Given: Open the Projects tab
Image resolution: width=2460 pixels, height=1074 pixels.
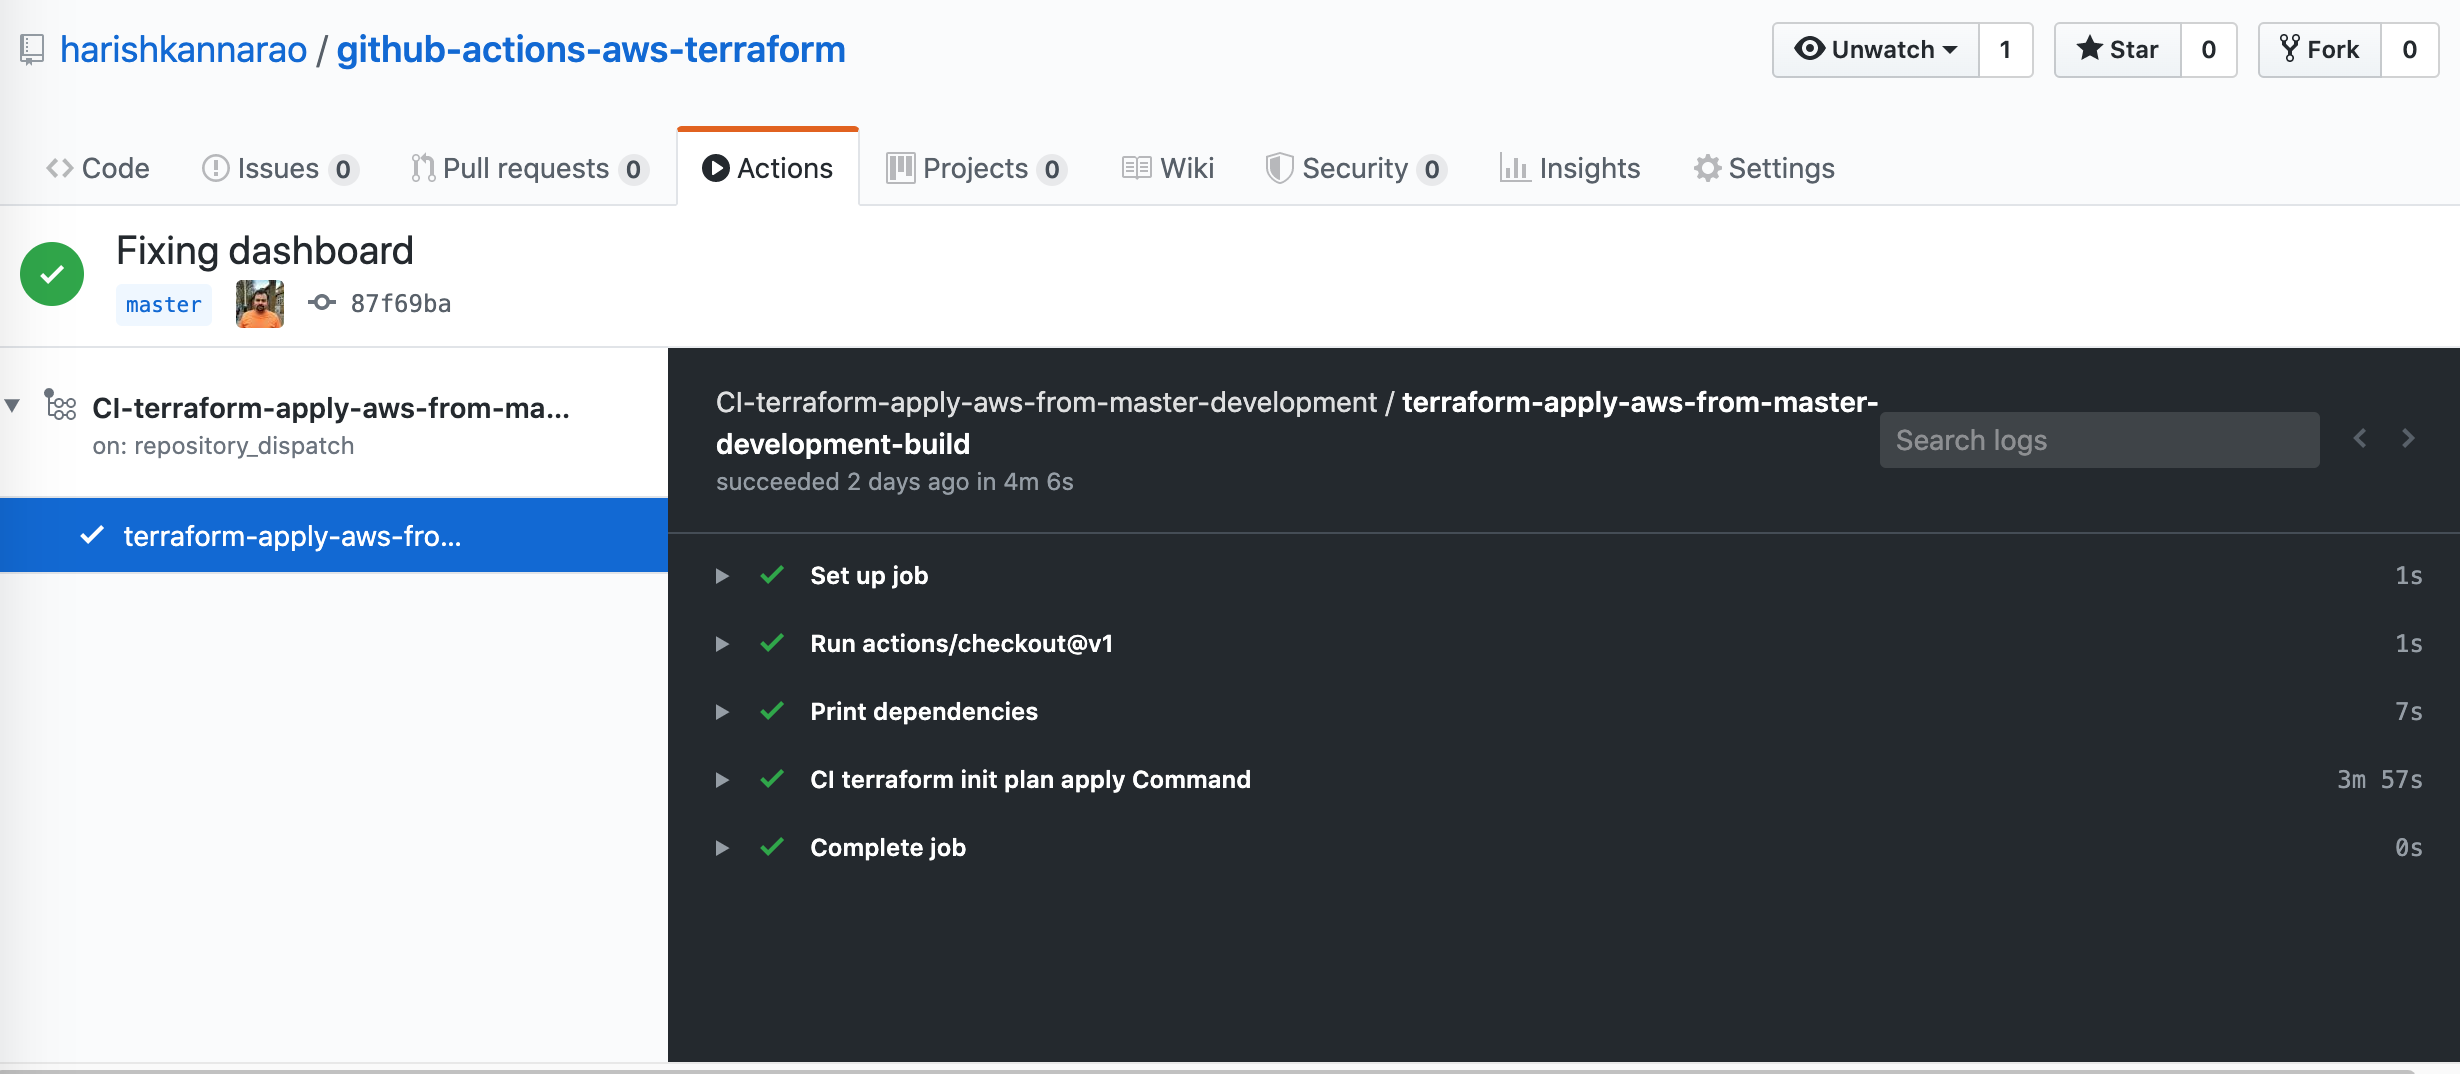Looking at the screenshot, I should (x=976, y=168).
